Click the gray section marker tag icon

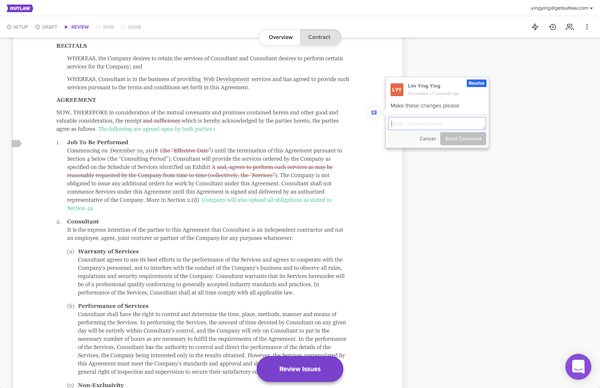point(16,143)
